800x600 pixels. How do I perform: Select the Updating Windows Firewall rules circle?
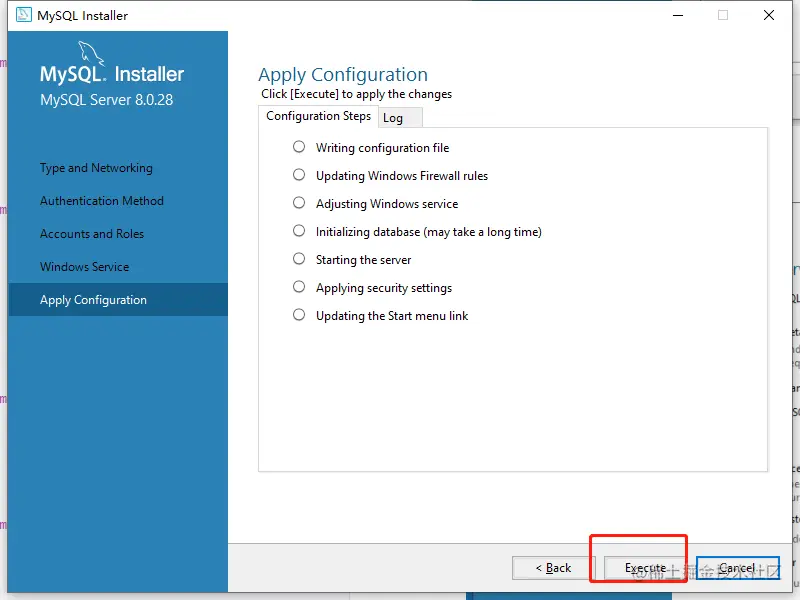(299, 175)
